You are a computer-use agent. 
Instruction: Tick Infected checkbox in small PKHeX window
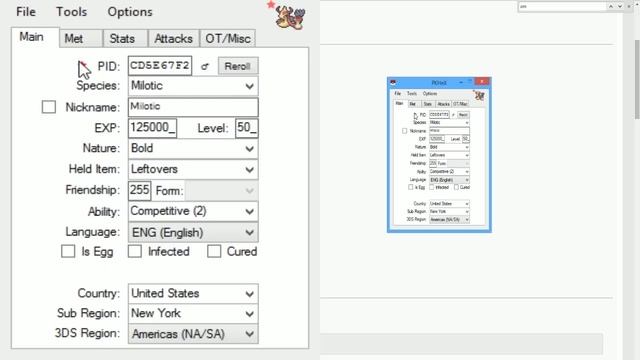click(432, 187)
